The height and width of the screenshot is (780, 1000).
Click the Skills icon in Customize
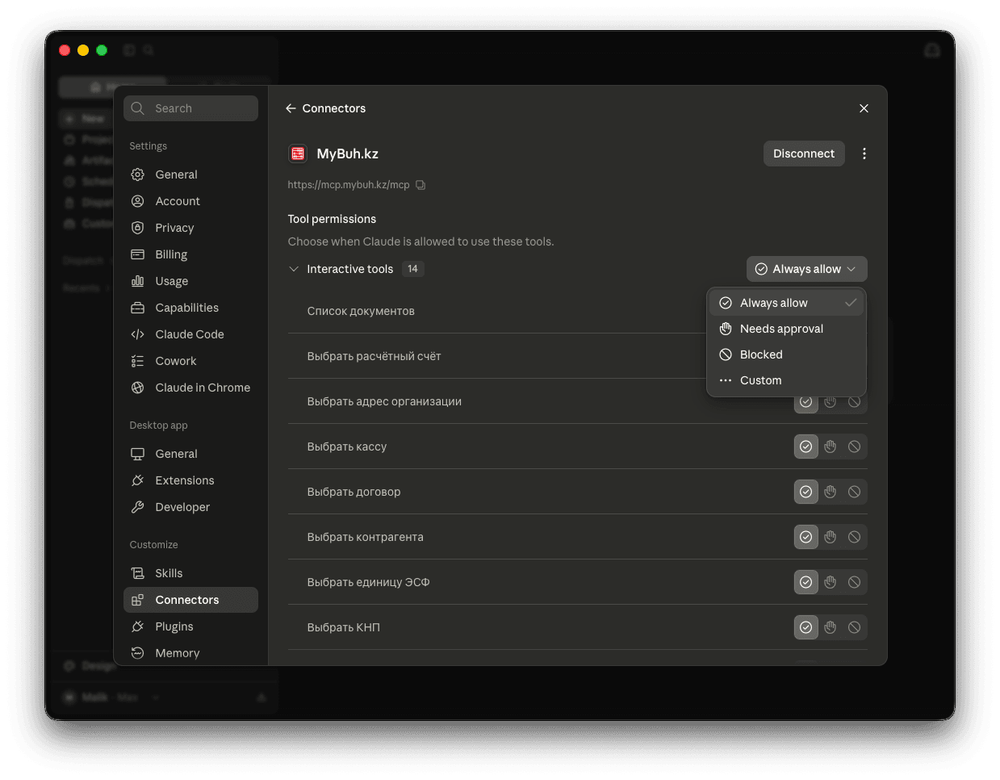pos(138,573)
